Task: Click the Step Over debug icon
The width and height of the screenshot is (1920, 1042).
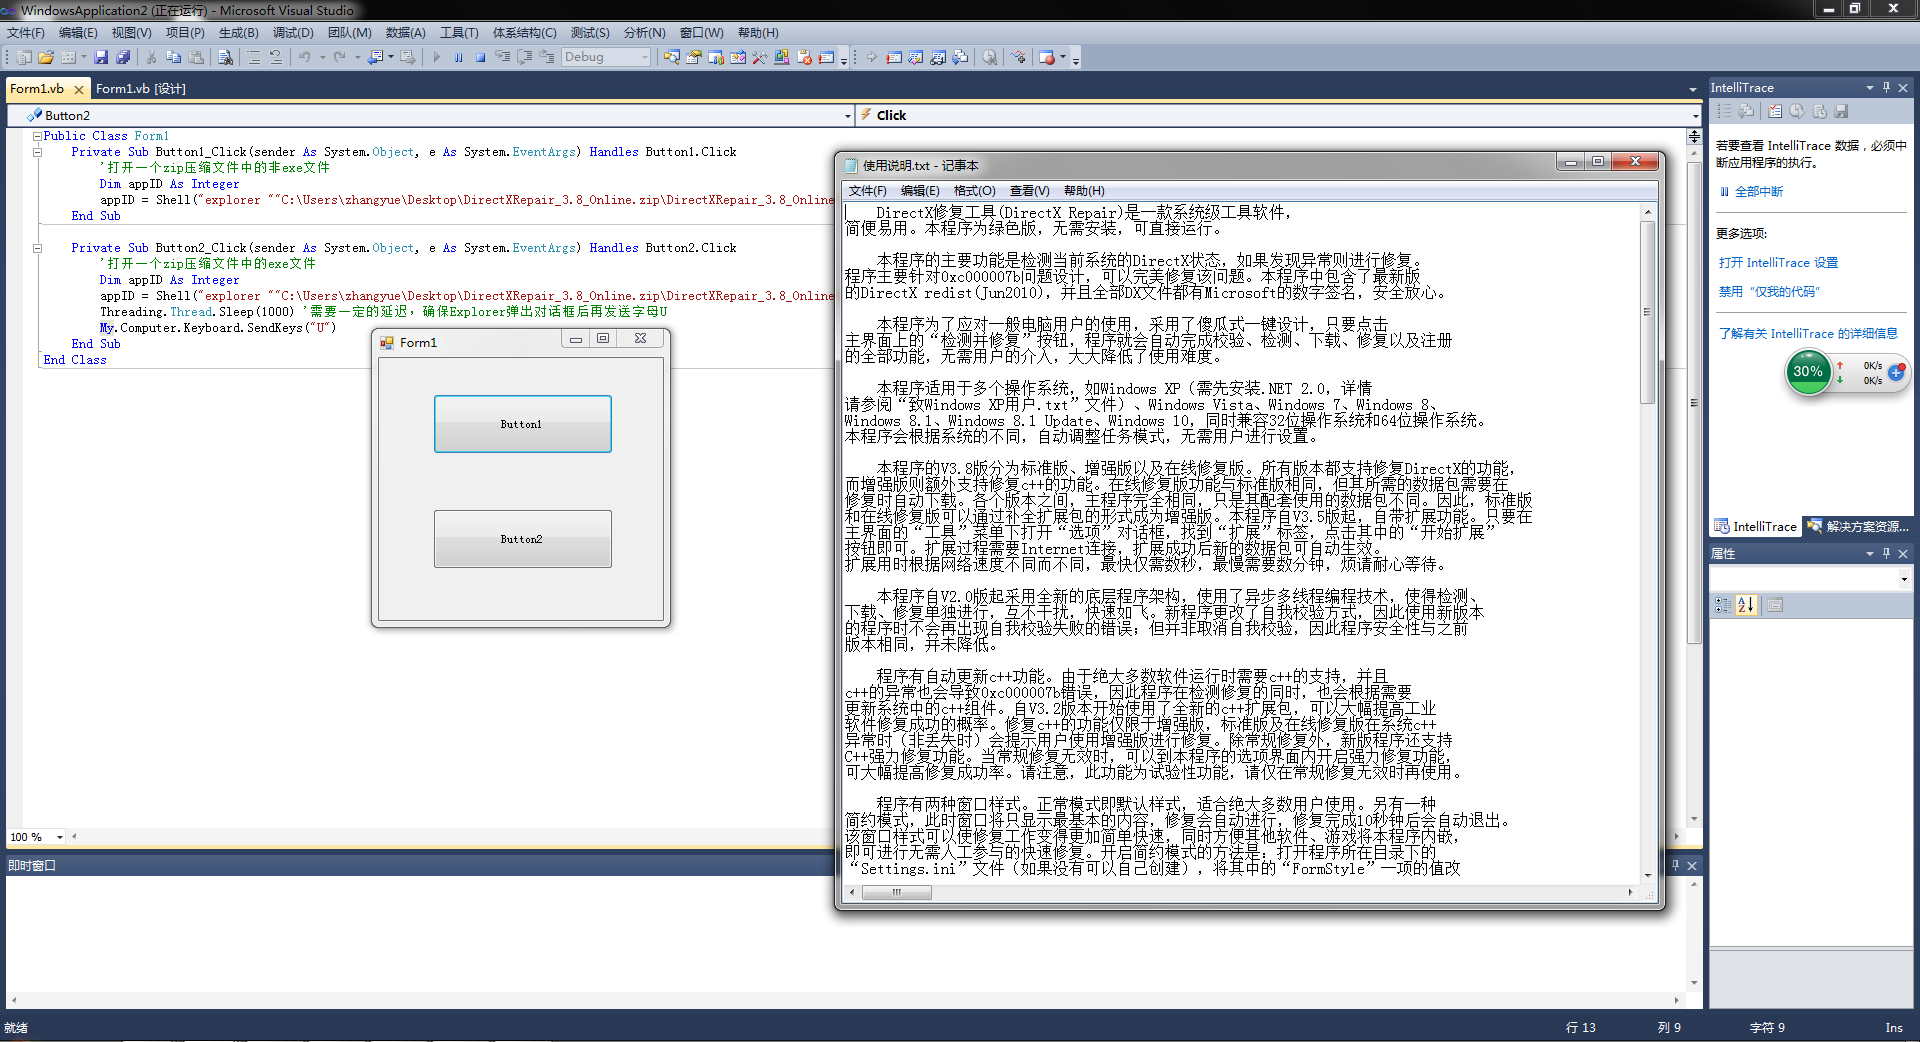Action: click(524, 57)
